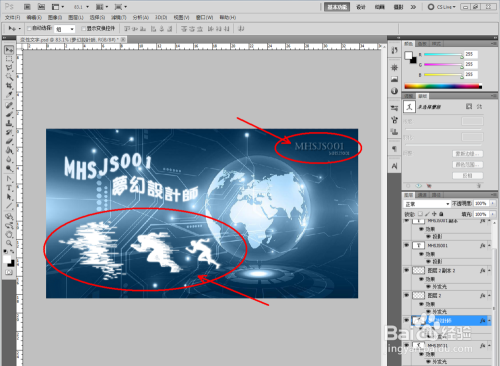
Task: Toggle the 投影 effect eye under MHSJS001
Action: coord(429,261)
